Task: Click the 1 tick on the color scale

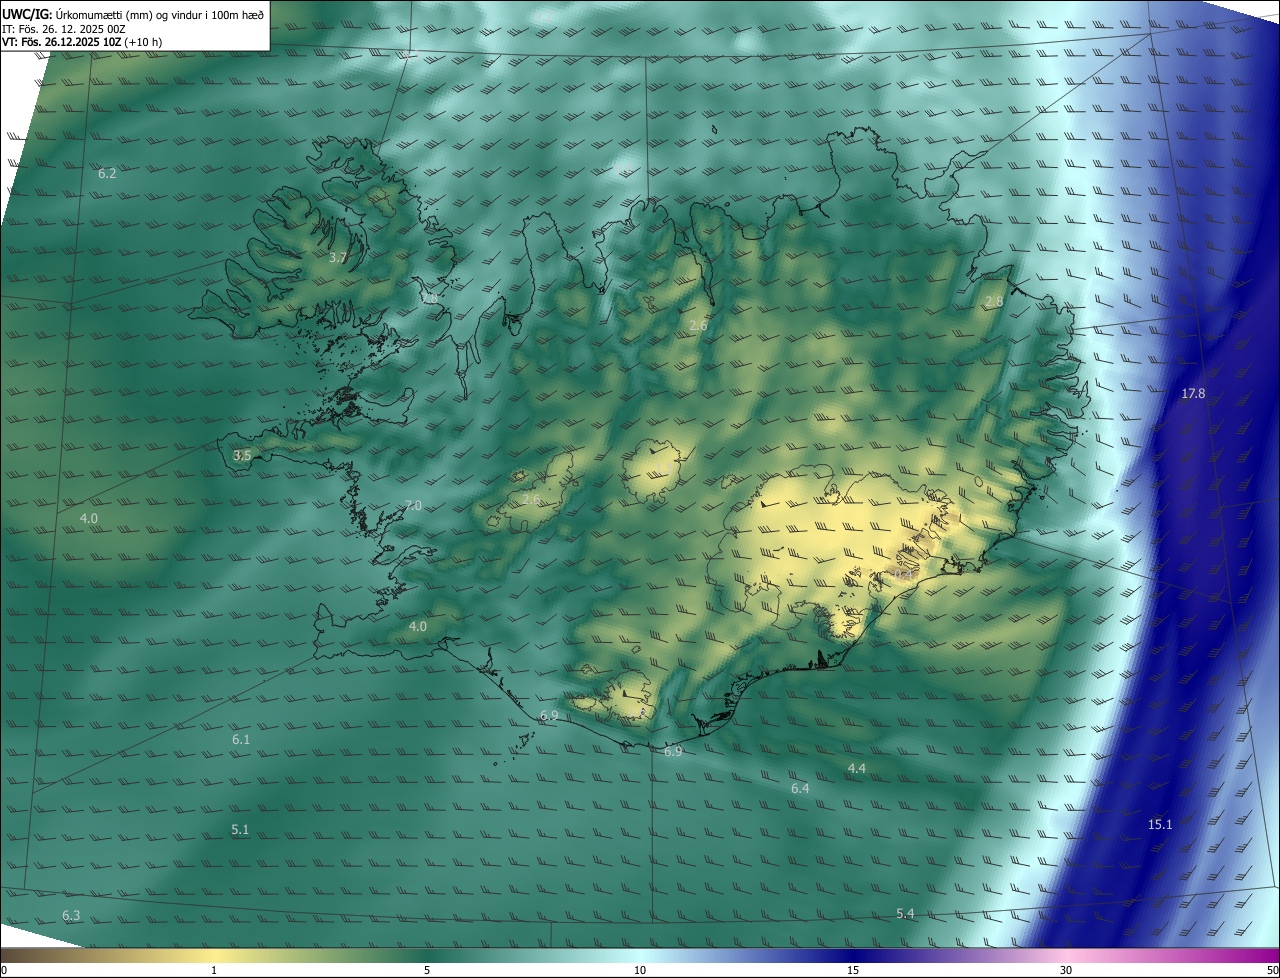Action: [215, 970]
